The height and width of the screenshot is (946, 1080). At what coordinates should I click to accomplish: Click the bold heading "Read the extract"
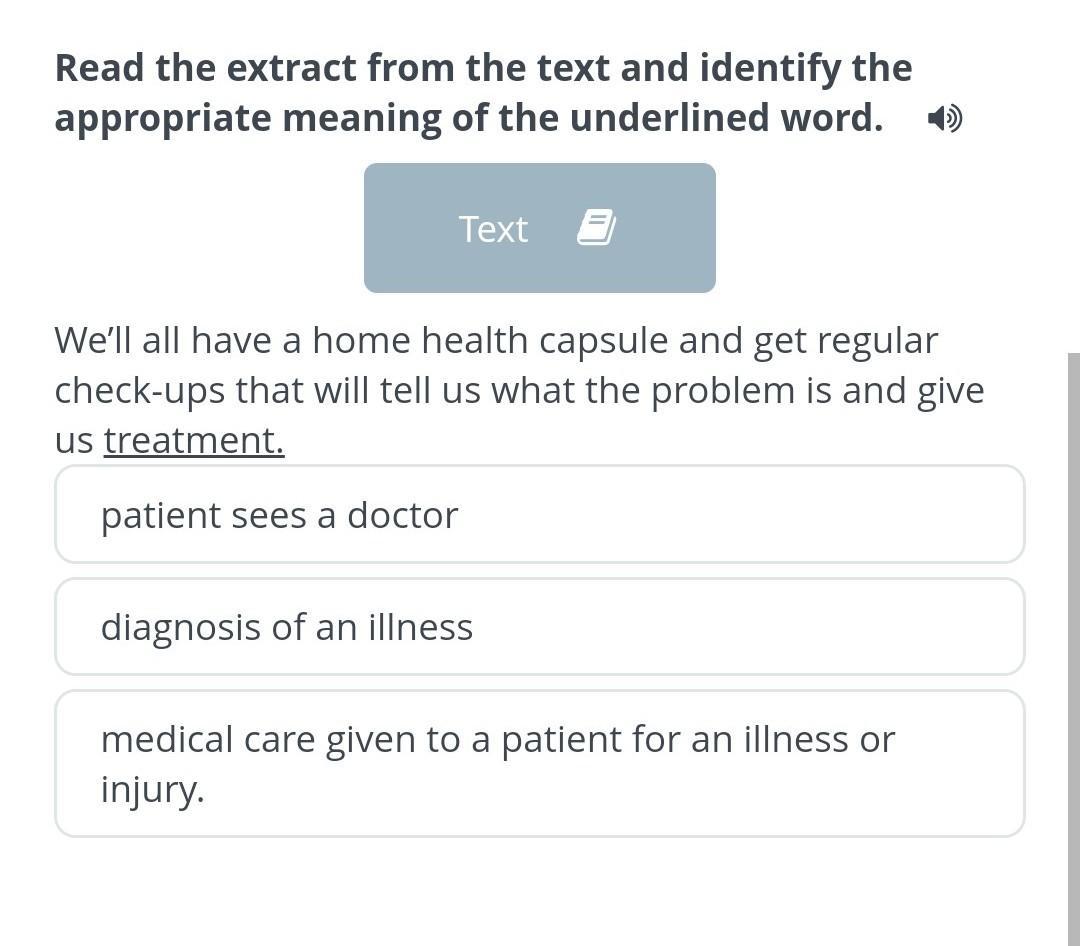[205, 68]
